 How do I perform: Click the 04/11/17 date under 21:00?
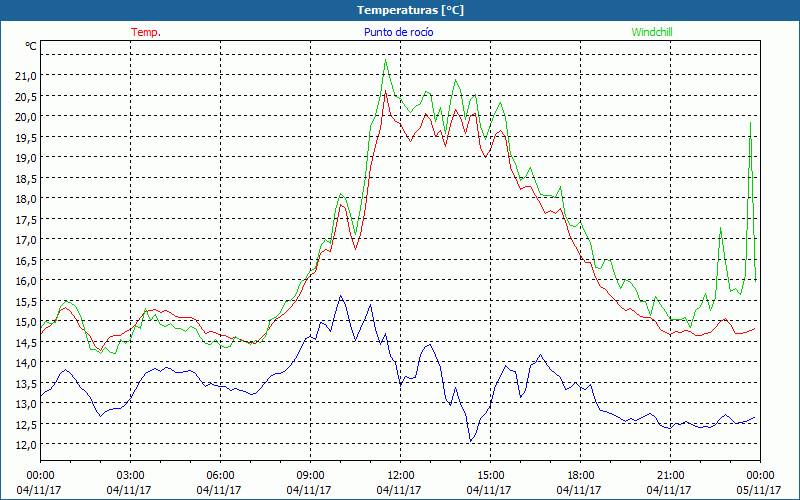coord(669,490)
